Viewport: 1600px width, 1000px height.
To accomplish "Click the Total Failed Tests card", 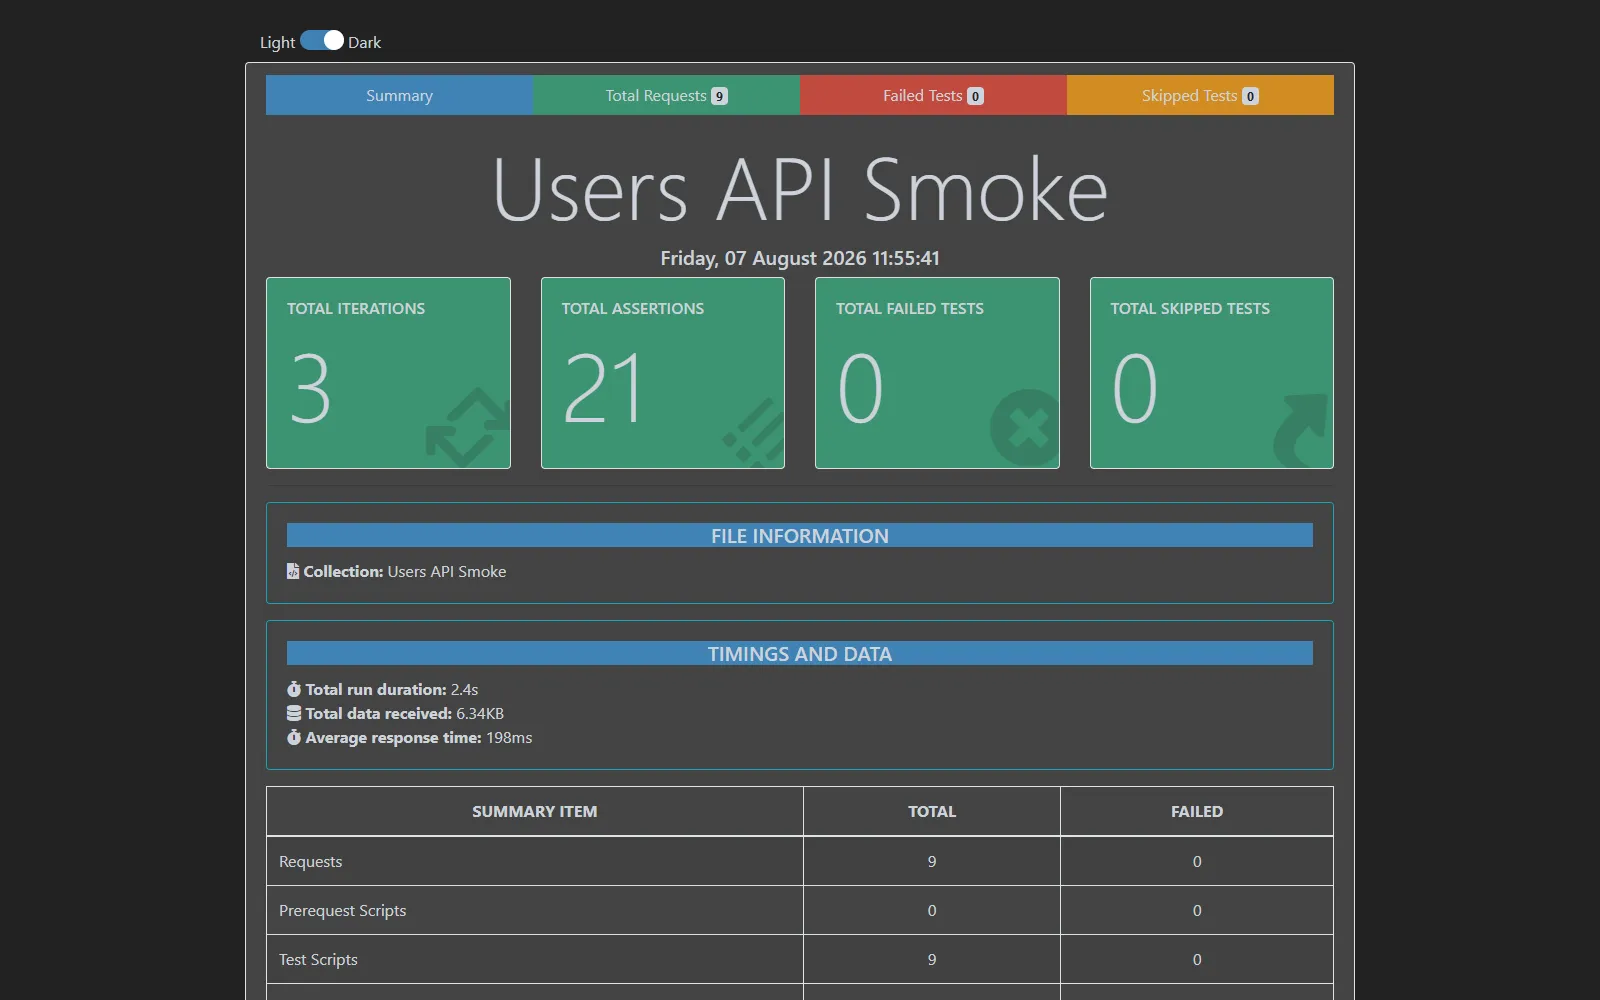I will pos(937,373).
